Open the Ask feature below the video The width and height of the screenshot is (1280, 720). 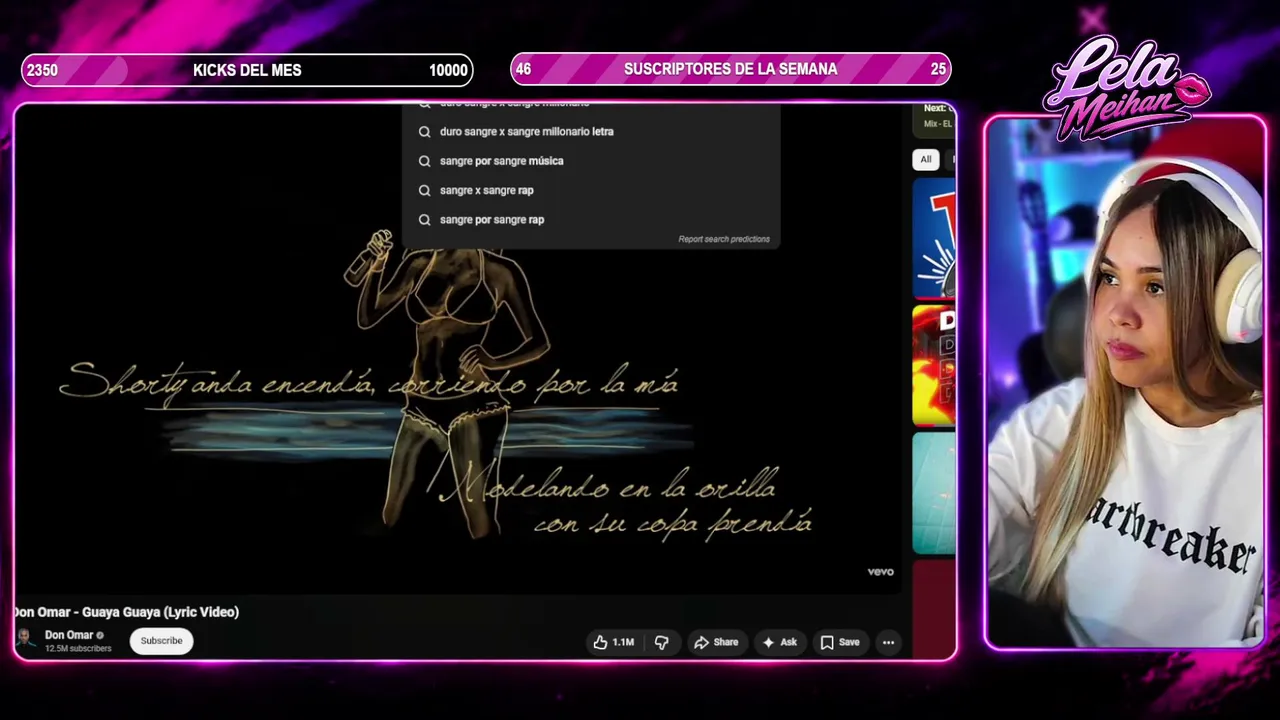pyautogui.click(x=780, y=642)
